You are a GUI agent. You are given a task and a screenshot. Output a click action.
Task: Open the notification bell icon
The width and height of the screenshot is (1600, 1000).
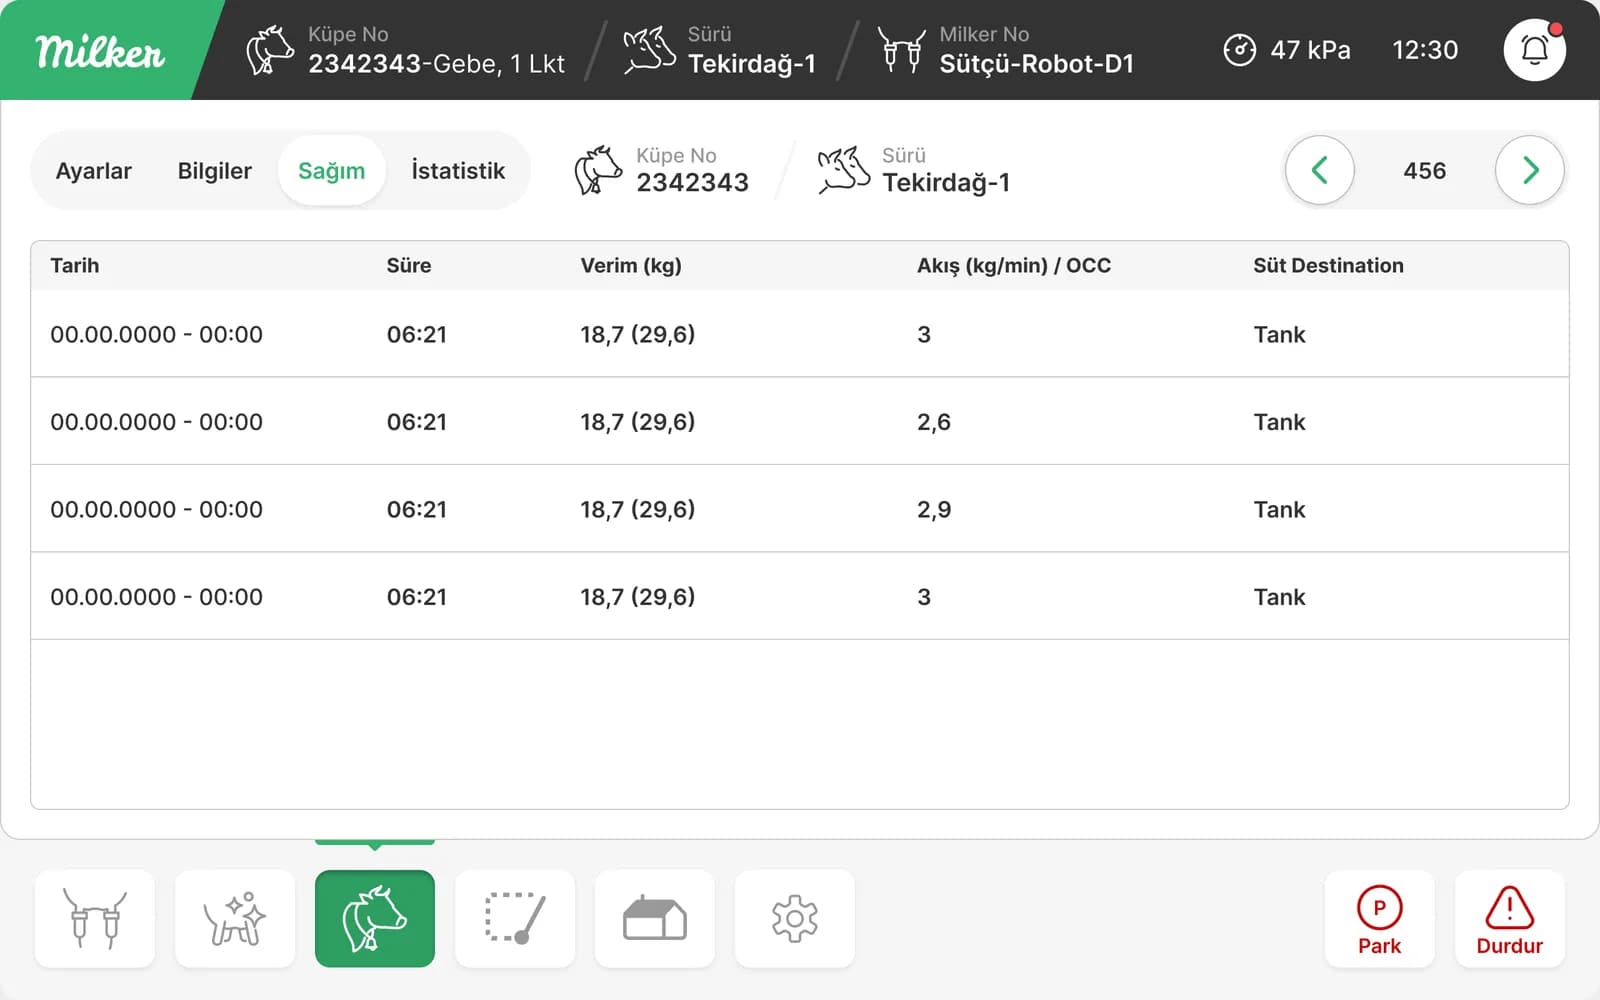point(1534,50)
